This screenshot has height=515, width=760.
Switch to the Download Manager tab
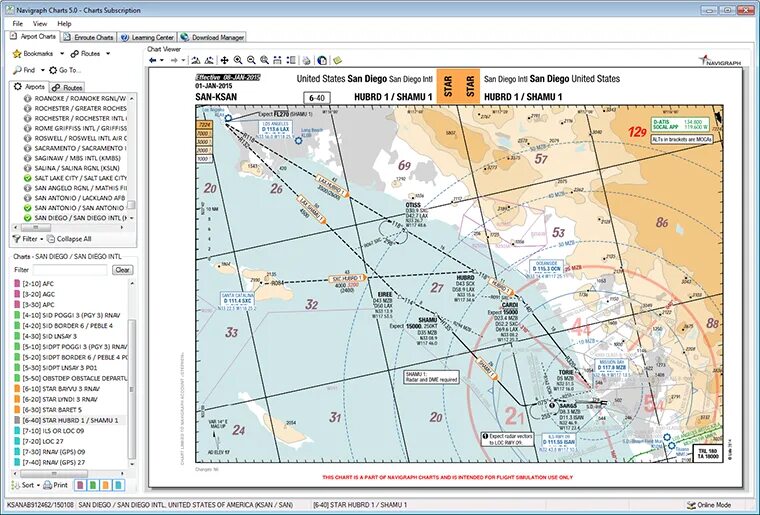(212, 37)
